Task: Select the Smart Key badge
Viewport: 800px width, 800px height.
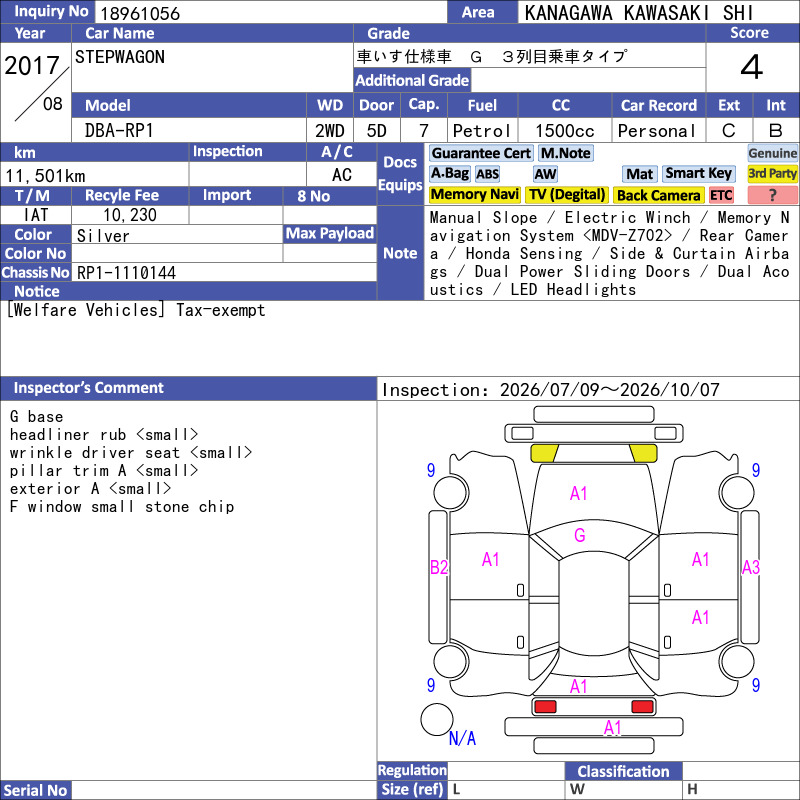Action: point(699,174)
